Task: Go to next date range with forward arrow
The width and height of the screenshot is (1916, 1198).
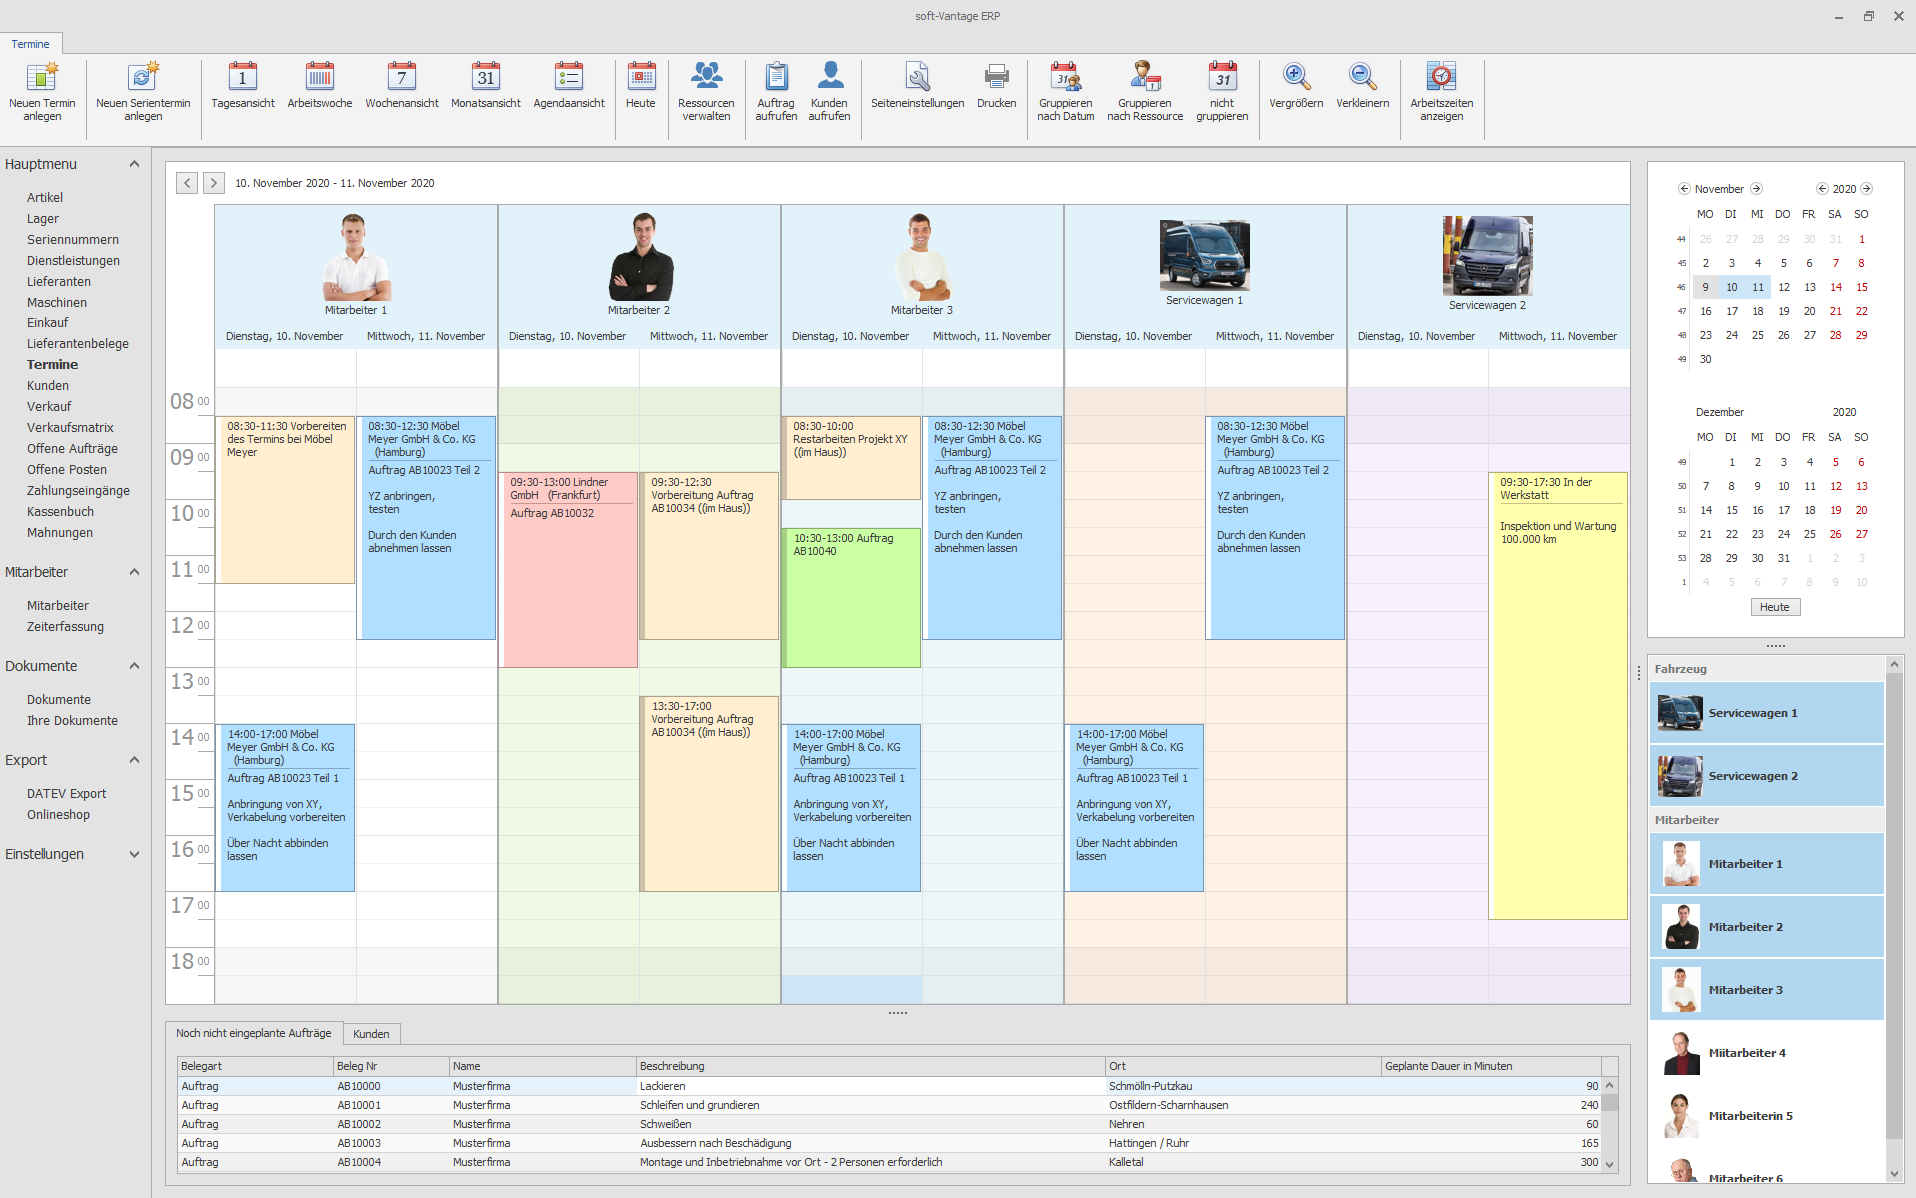Action: point(213,183)
